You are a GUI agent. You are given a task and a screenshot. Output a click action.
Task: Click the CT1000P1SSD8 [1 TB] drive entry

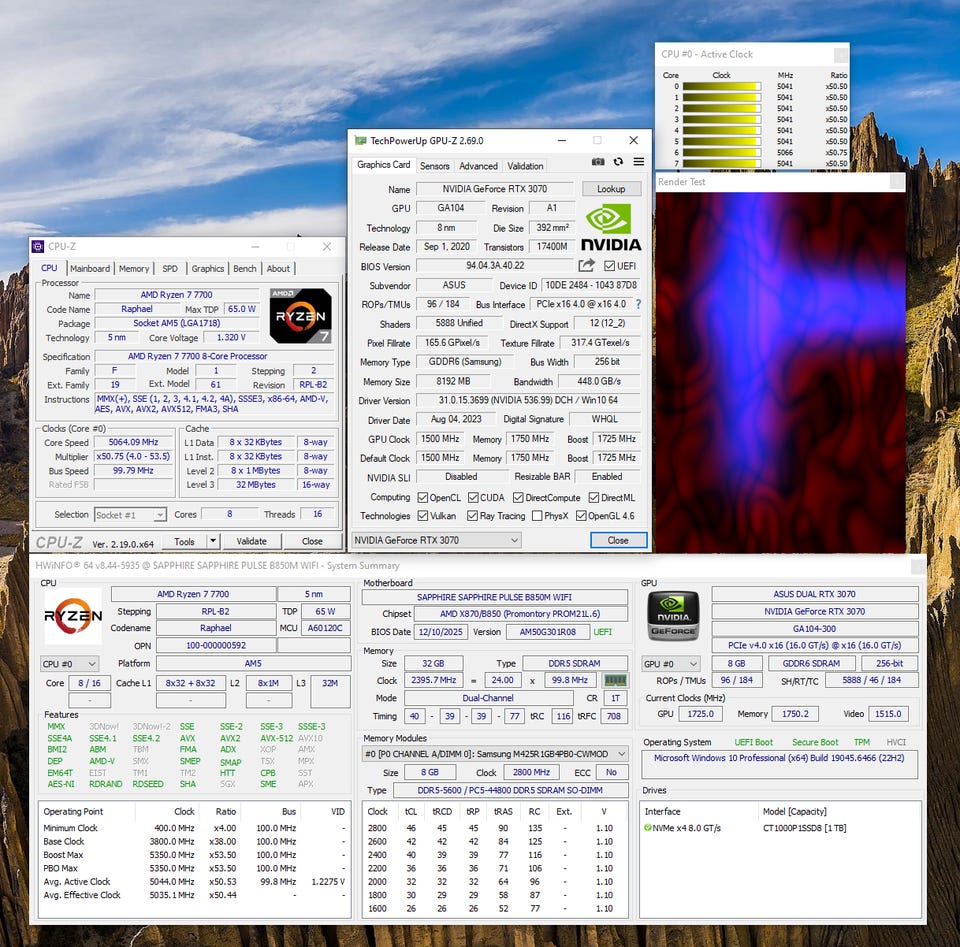(804, 828)
